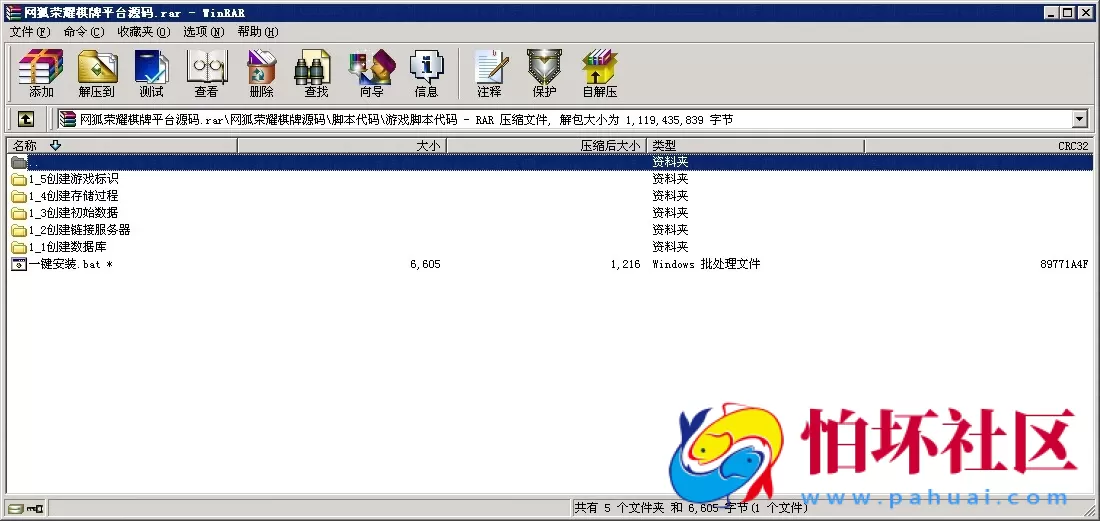Select the 1_1创建数据库 folder name
This screenshot has width=1100, height=521.
(x=68, y=248)
